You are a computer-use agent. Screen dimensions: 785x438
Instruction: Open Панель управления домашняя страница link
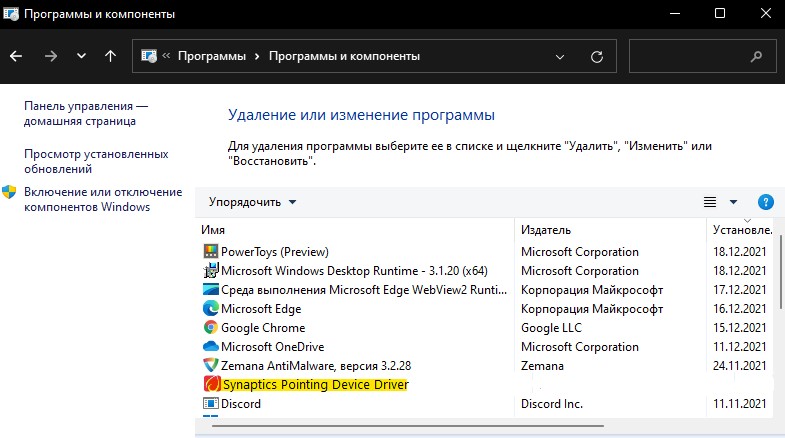point(86,113)
